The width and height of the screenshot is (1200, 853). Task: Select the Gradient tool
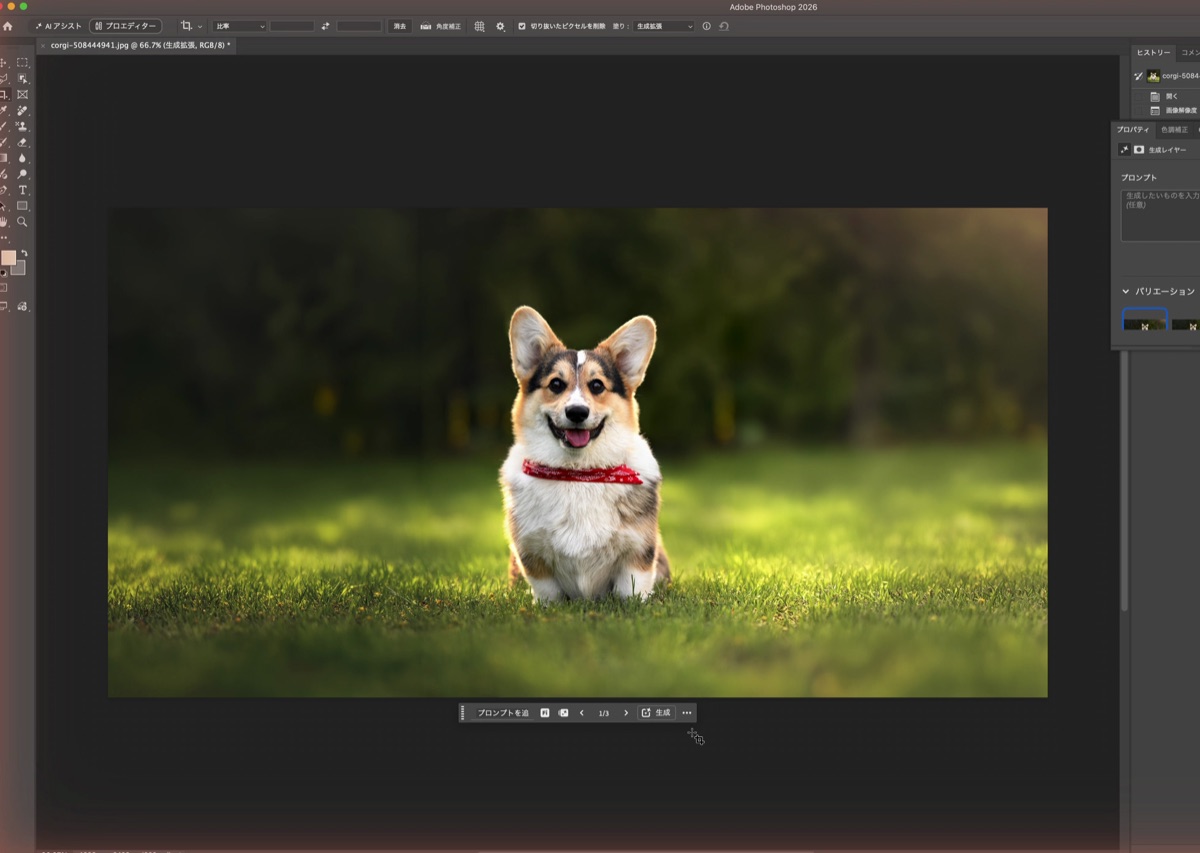[5, 158]
